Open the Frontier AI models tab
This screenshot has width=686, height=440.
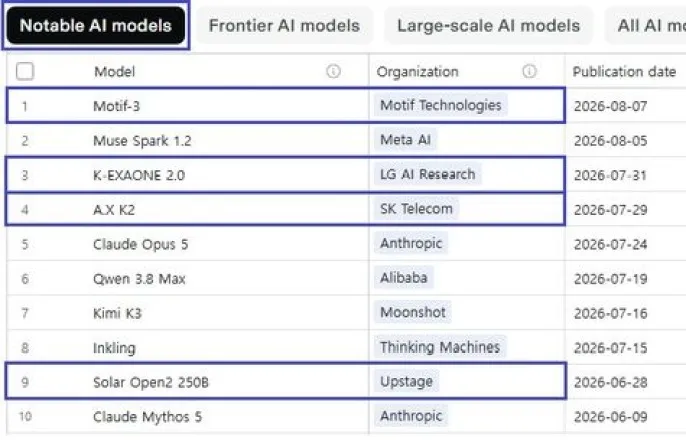(284, 25)
